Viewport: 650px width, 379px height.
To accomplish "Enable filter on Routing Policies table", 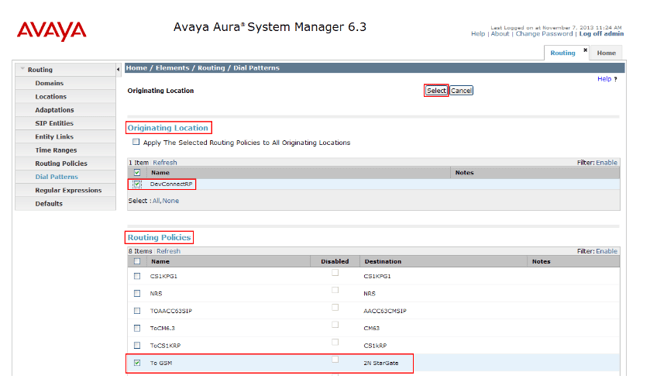I will point(606,251).
